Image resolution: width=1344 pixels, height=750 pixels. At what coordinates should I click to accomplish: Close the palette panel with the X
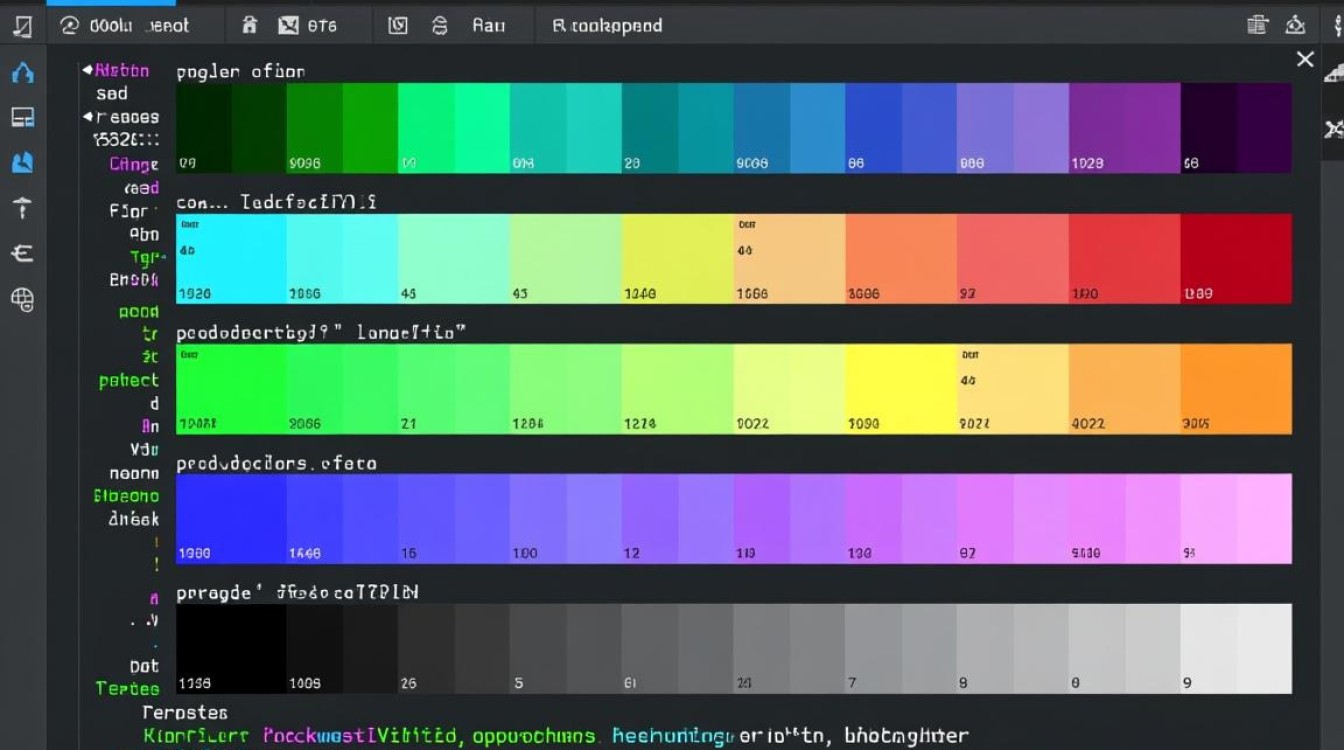(1305, 60)
